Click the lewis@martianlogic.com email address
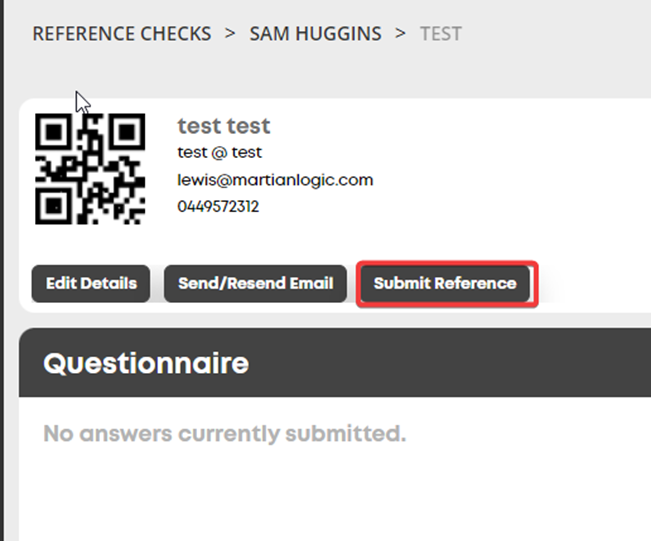 (275, 180)
